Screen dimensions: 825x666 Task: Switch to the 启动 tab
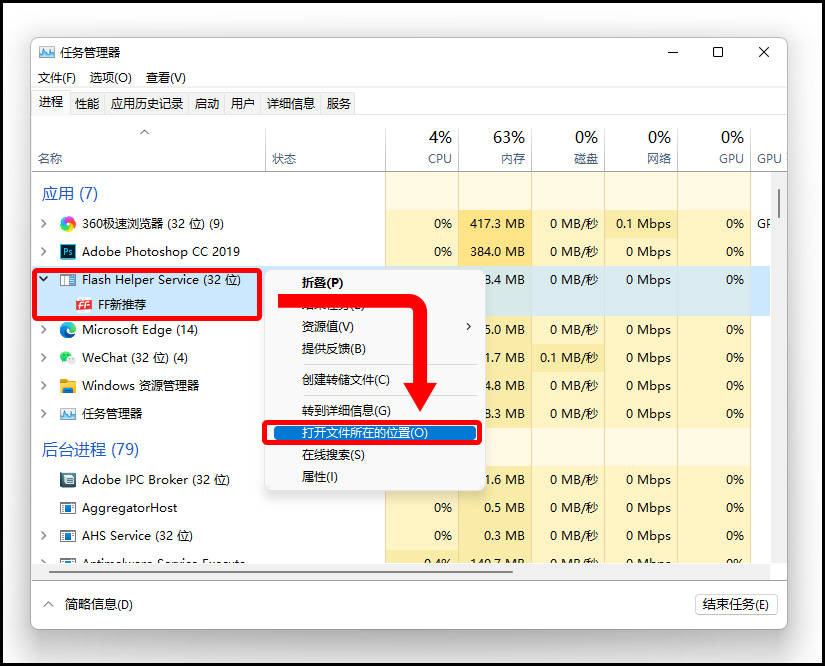pyautogui.click(x=207, y=104)
